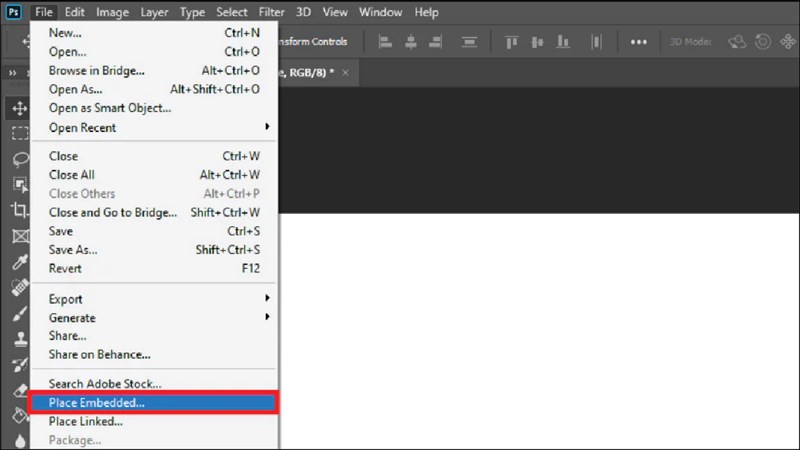This screenshot has height=450, width=800.
Task: Click Align top edges icon
Action: (511, 42)
